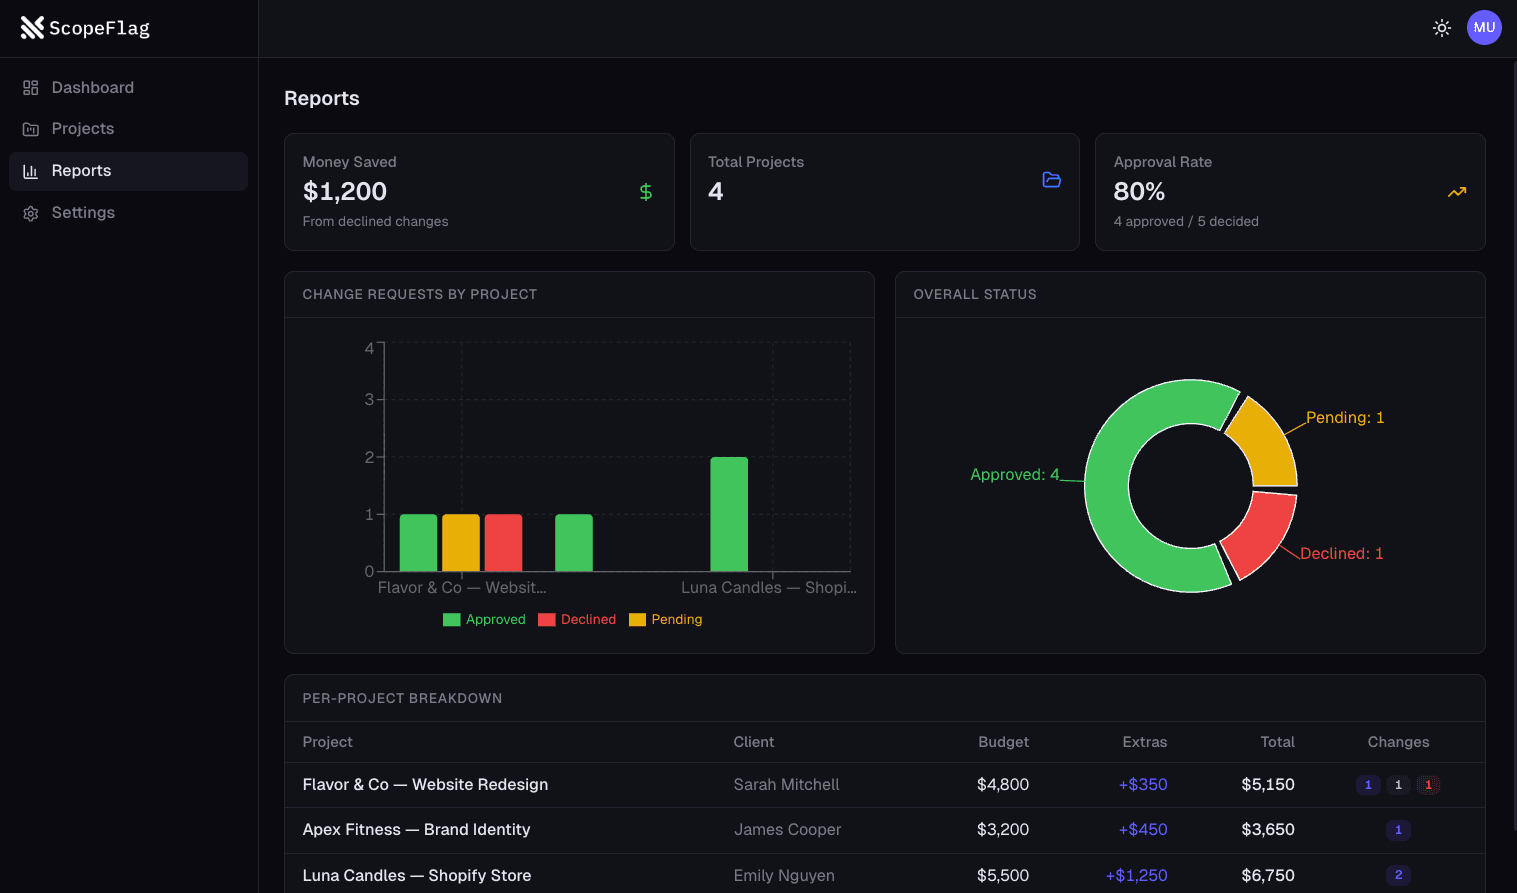Click the tall green bar for Luna Candles
This screenshot has height=893, width=1517.
(728, 515)
